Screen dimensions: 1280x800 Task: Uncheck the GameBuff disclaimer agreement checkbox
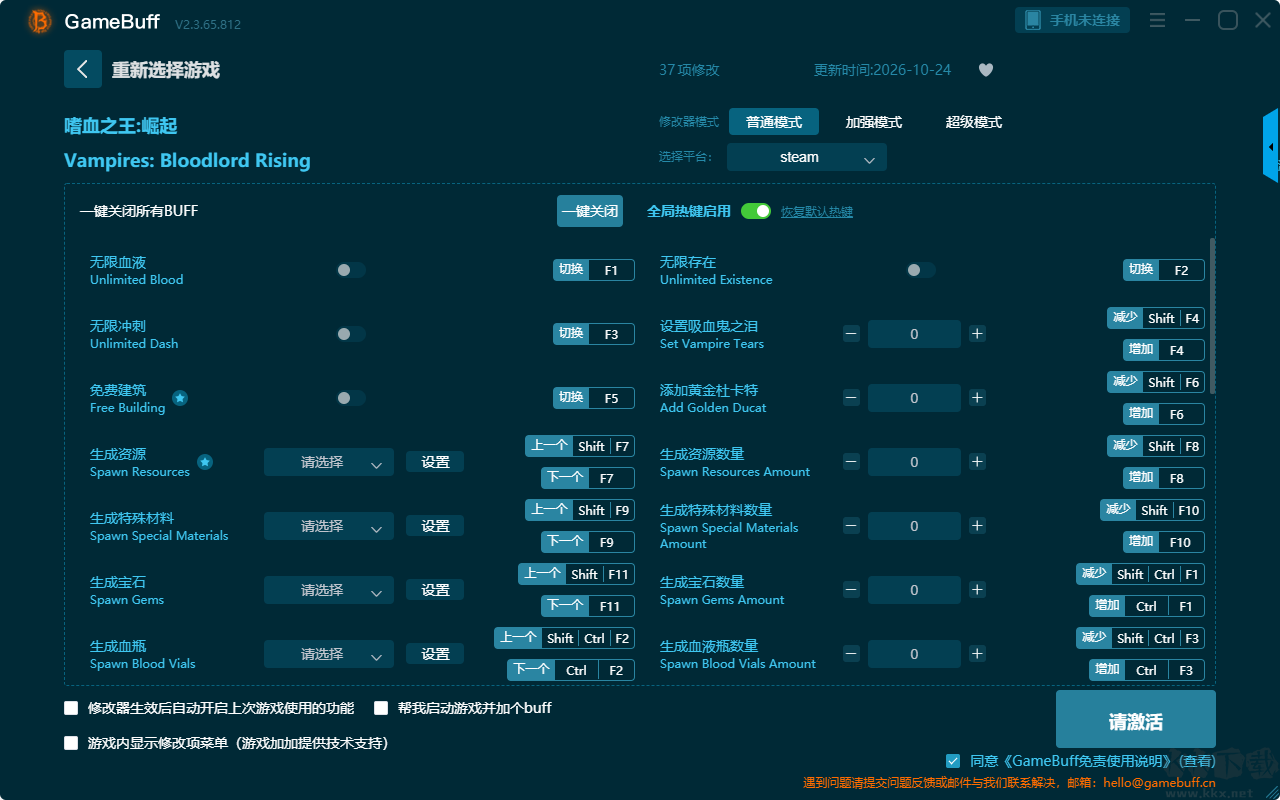(x=953, y=761)
